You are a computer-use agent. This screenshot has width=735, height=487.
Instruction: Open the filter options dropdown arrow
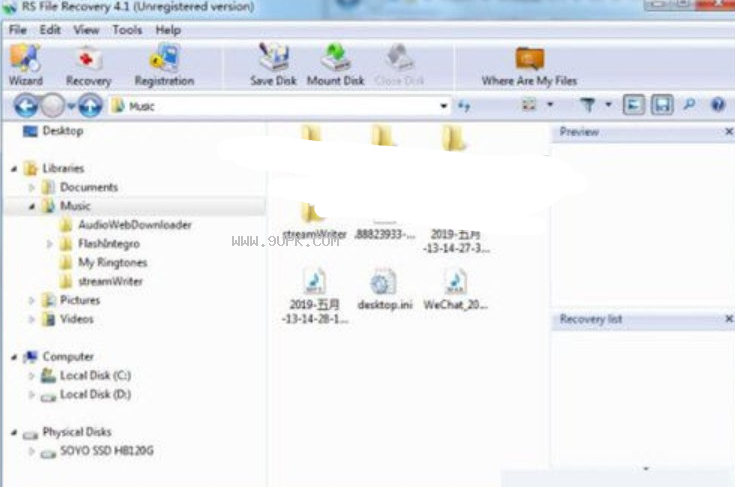coord(608,105)
